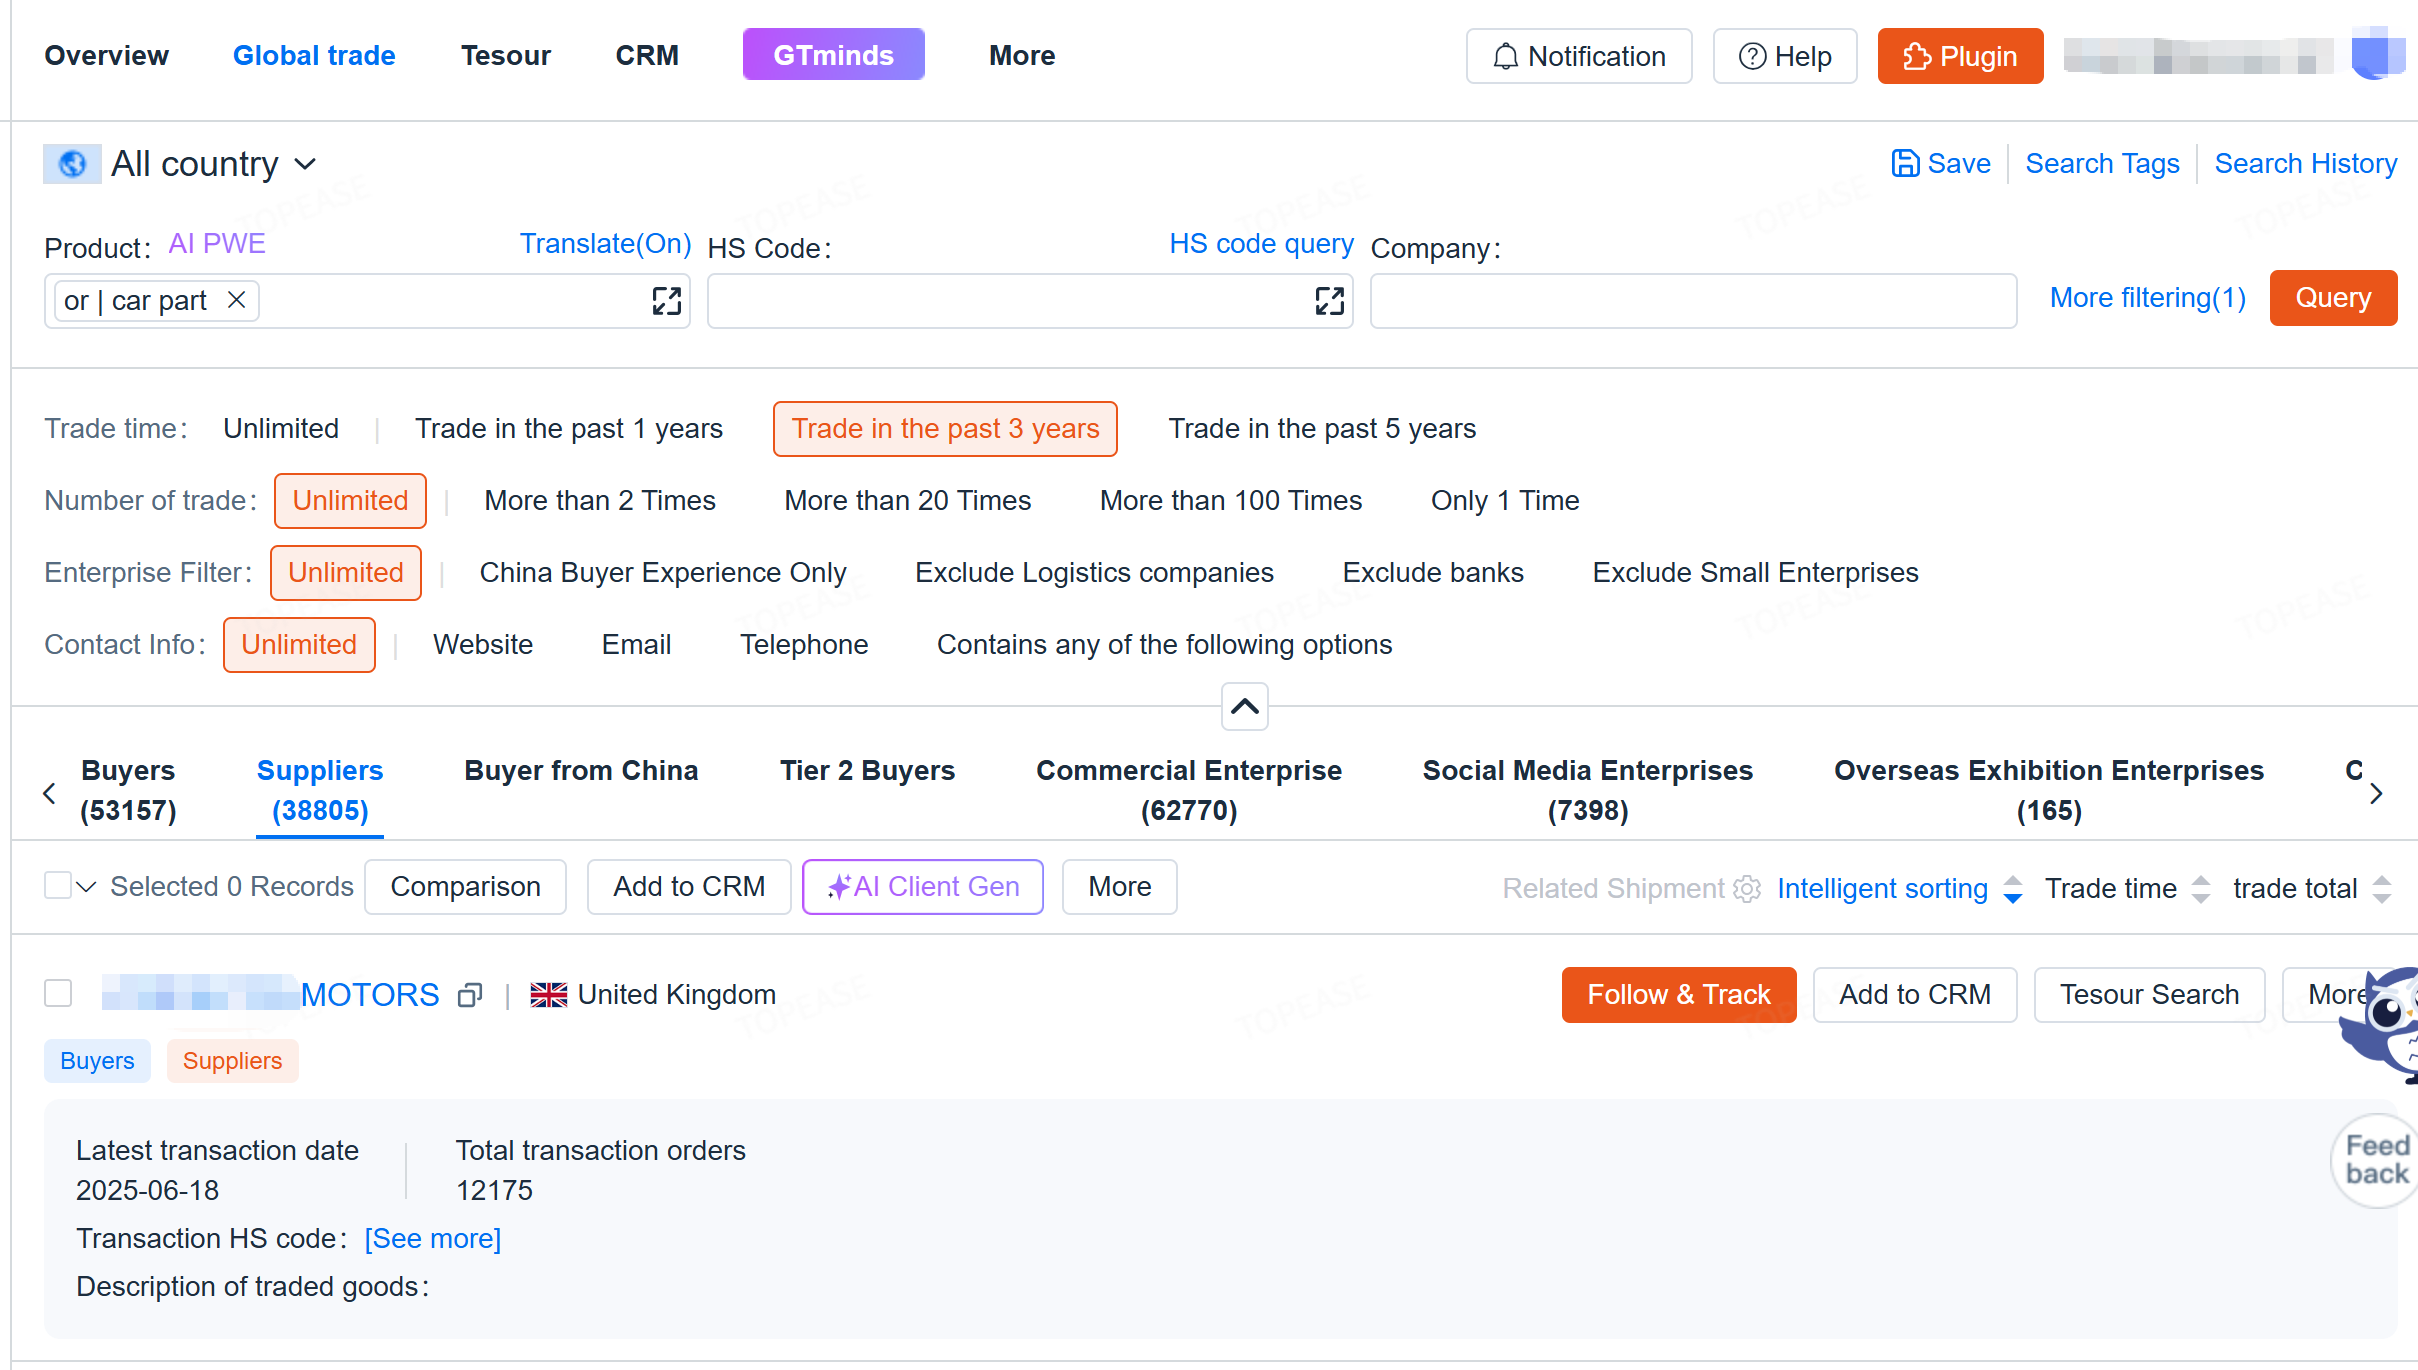Select Trade time Unlimited option

281,428
